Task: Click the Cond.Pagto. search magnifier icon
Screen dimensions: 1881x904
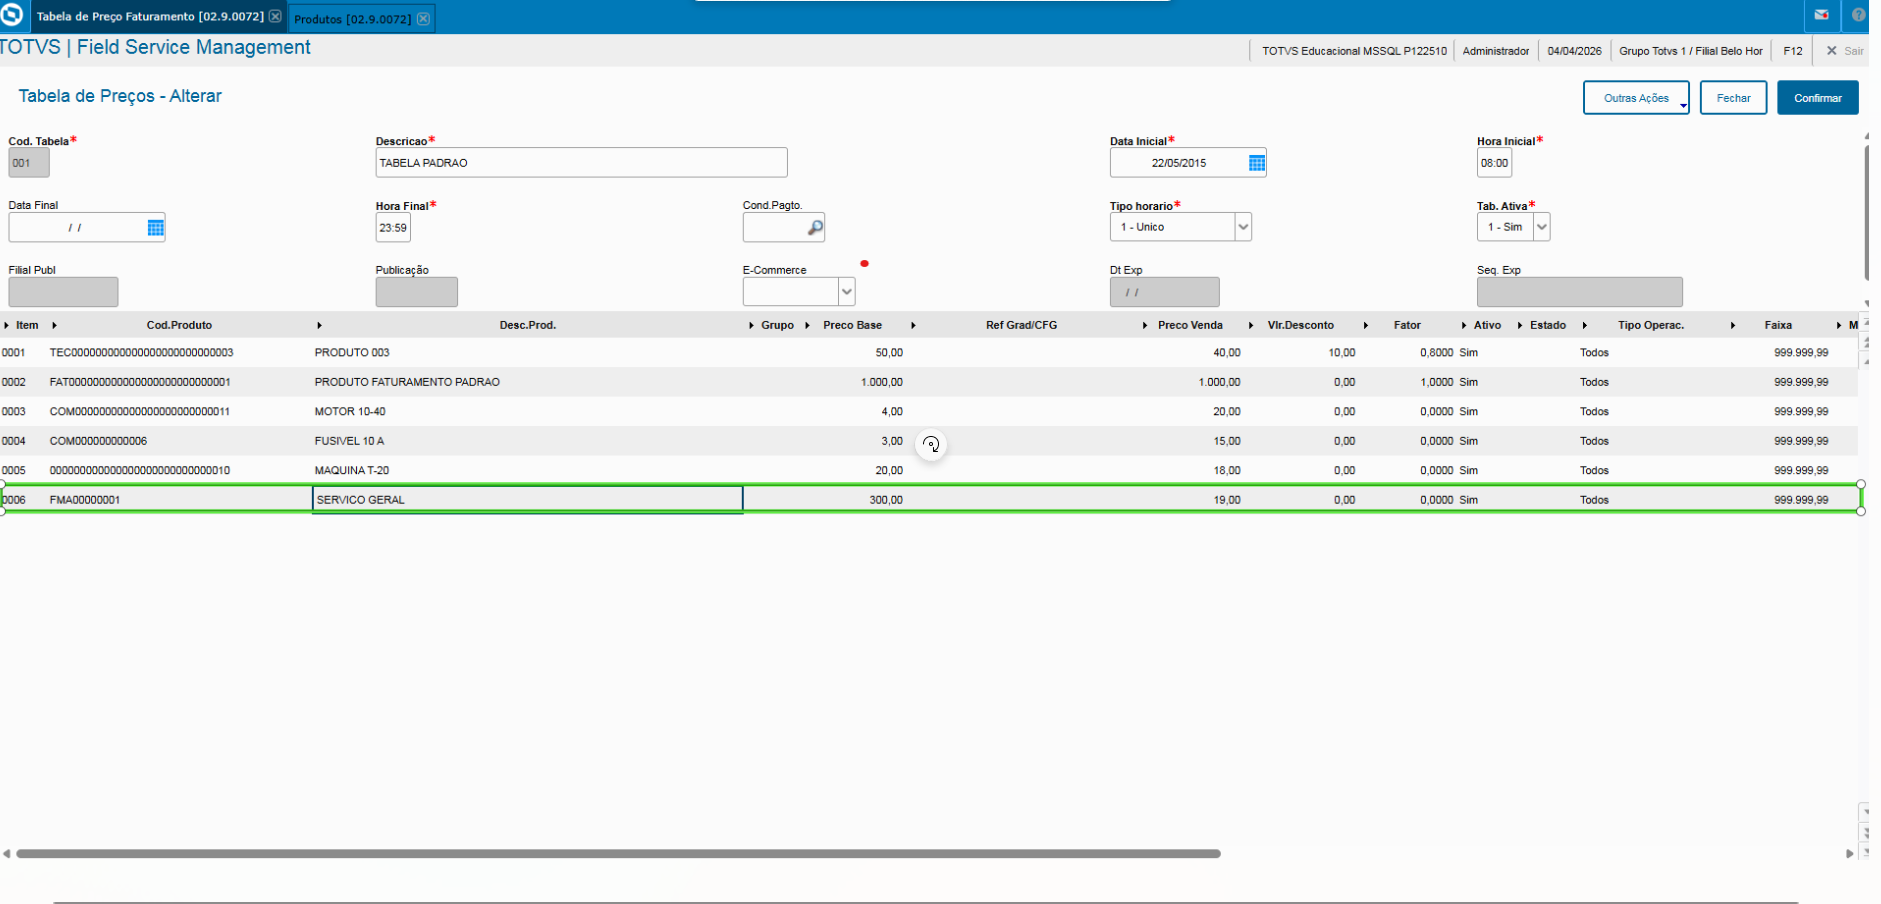Action: pos(815,228)
